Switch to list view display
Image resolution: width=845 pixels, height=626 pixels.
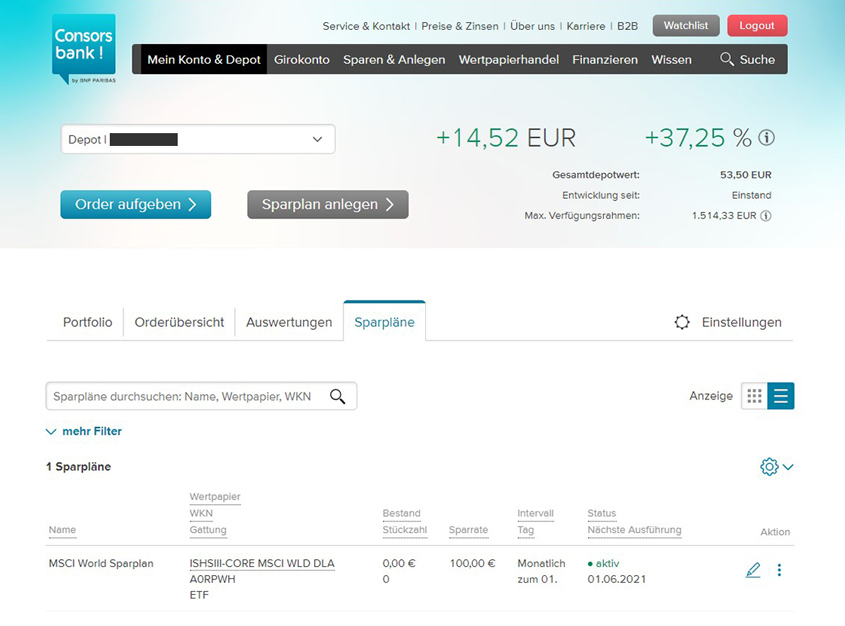point(781,396)
